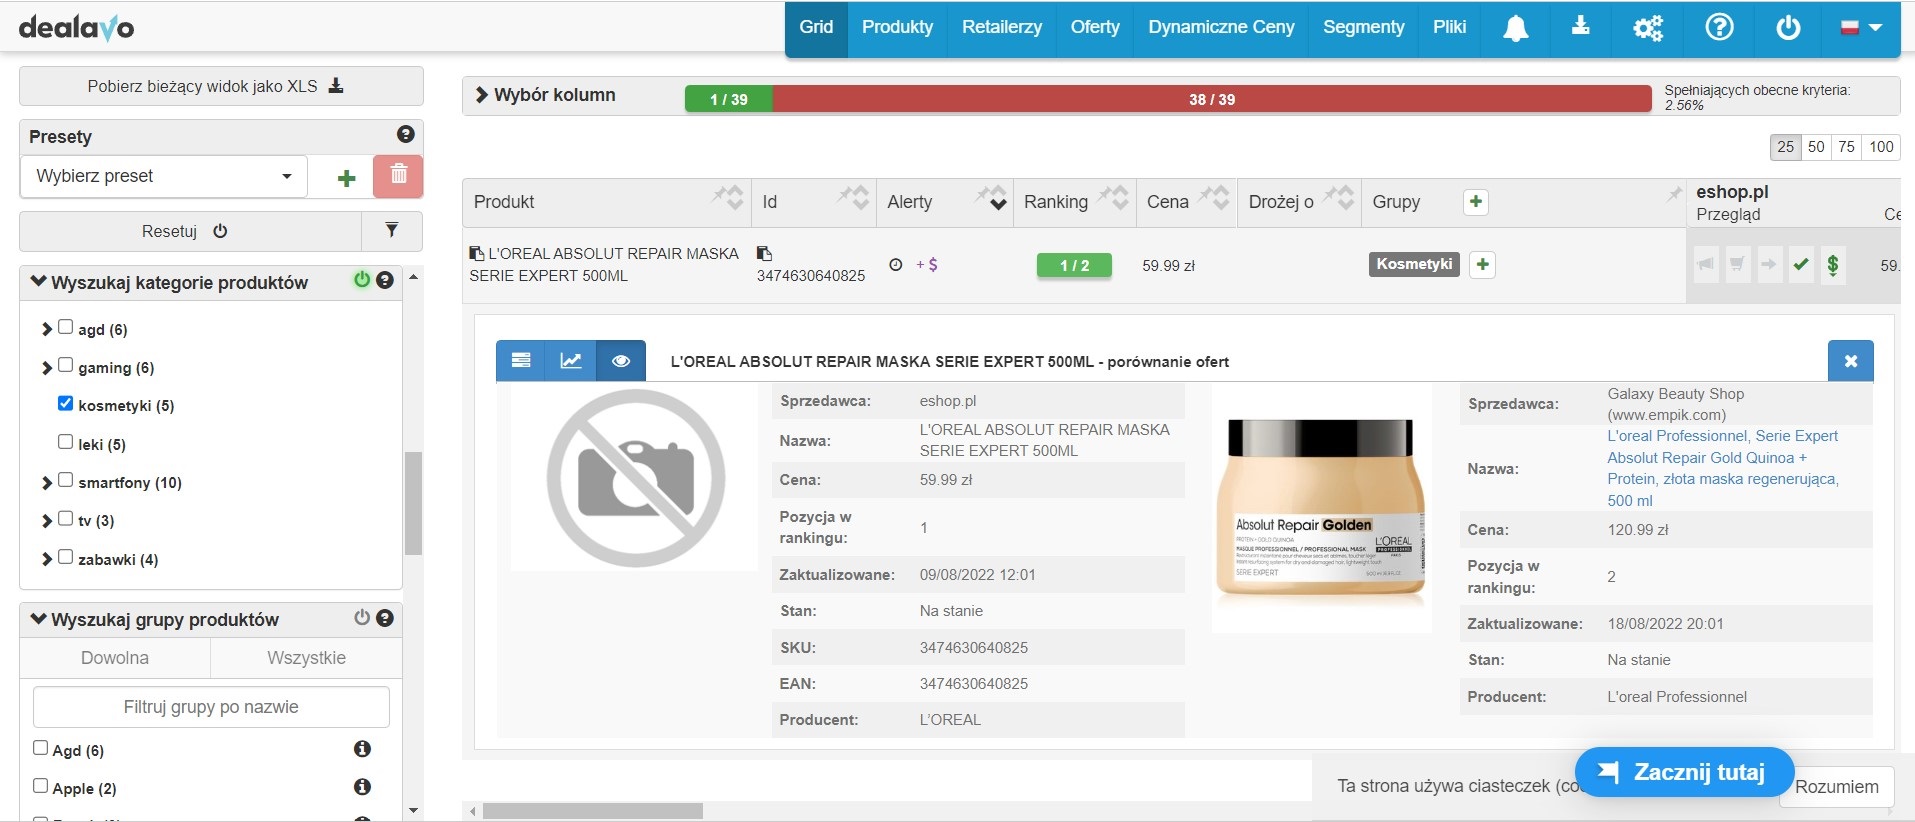Switch to price chart view icon
Viewport: 1915px width, 822px height.
(570, 361)
